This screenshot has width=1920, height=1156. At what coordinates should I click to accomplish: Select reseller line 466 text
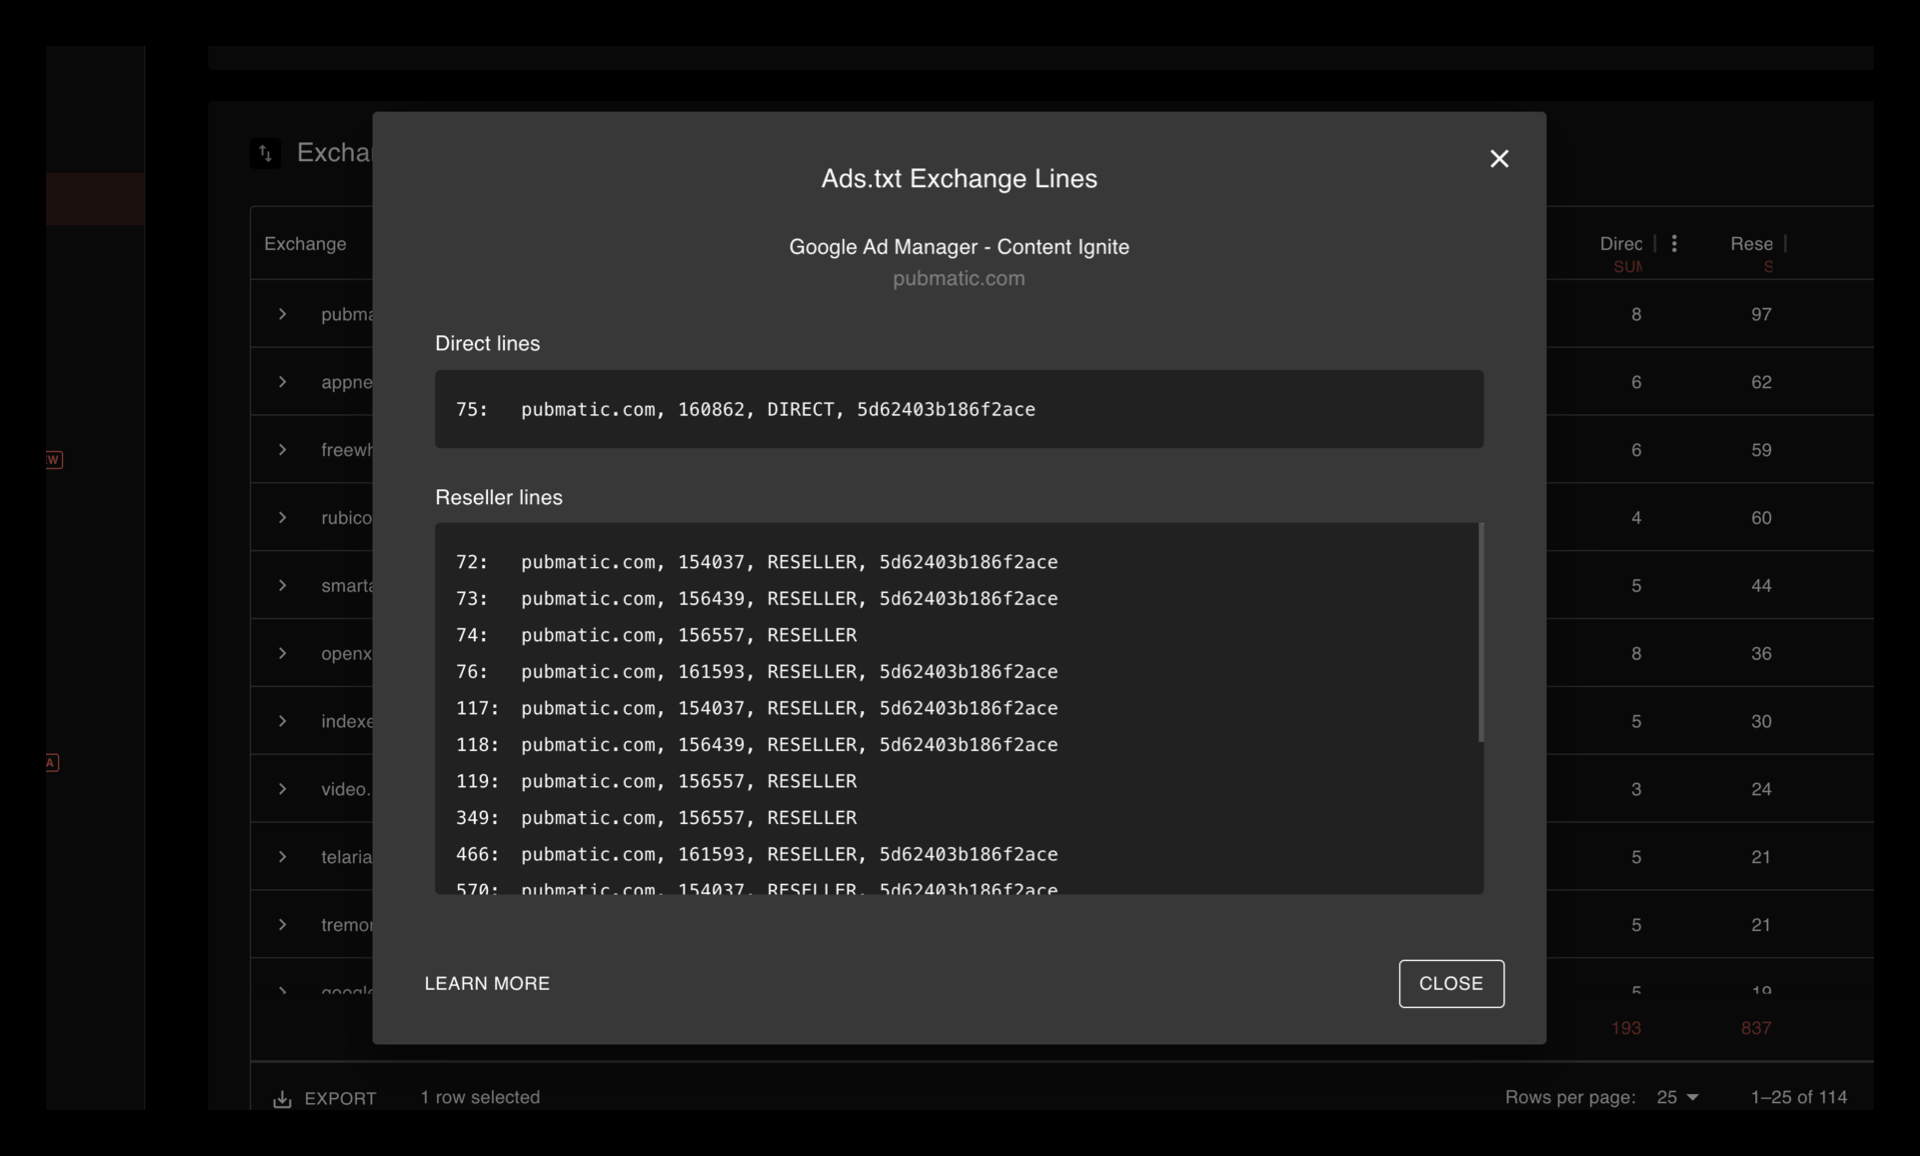point(757,854)
